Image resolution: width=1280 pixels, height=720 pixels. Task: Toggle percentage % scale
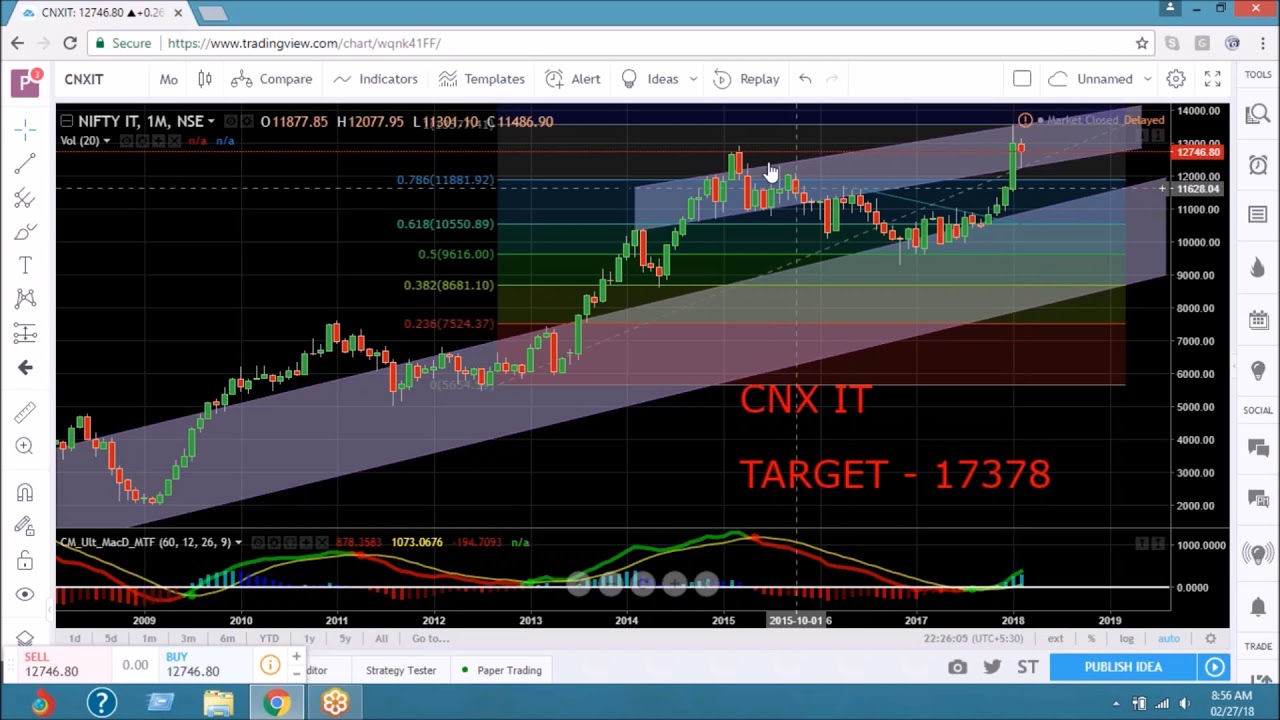point(1091,638)
